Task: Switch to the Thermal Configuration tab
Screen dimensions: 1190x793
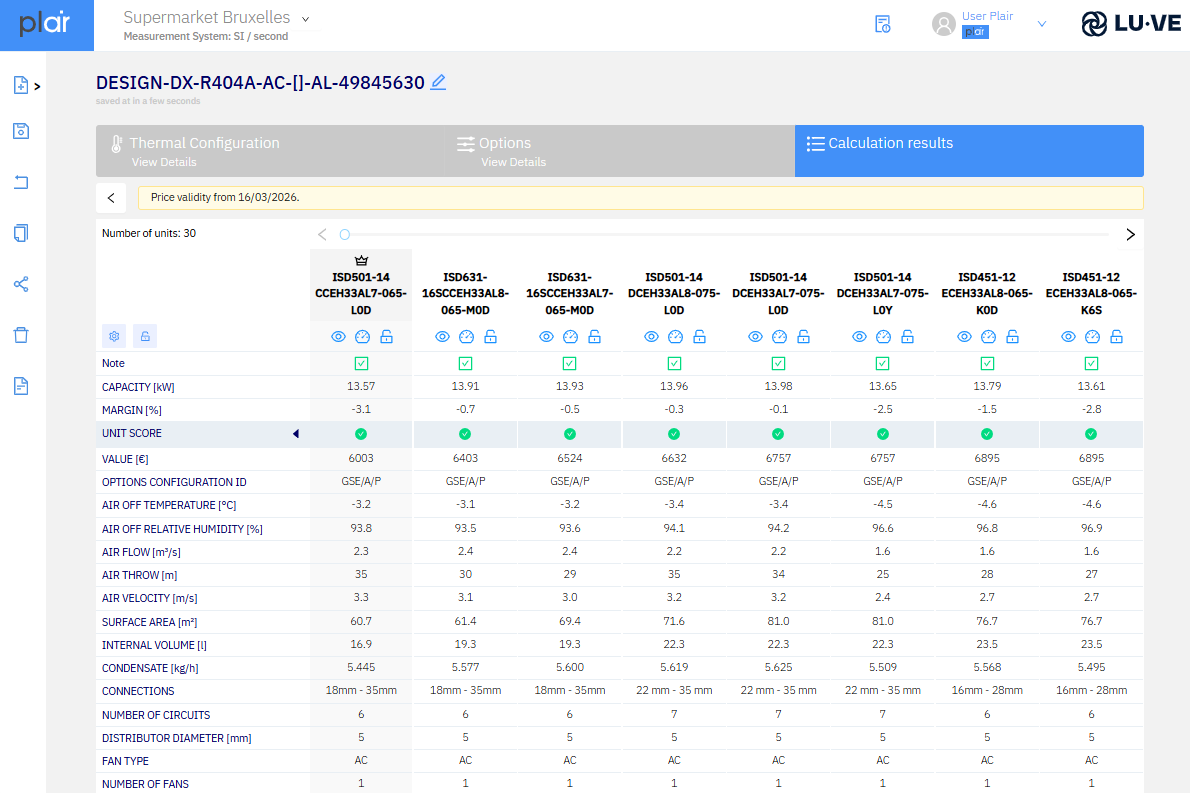Action: coord(271,151)
